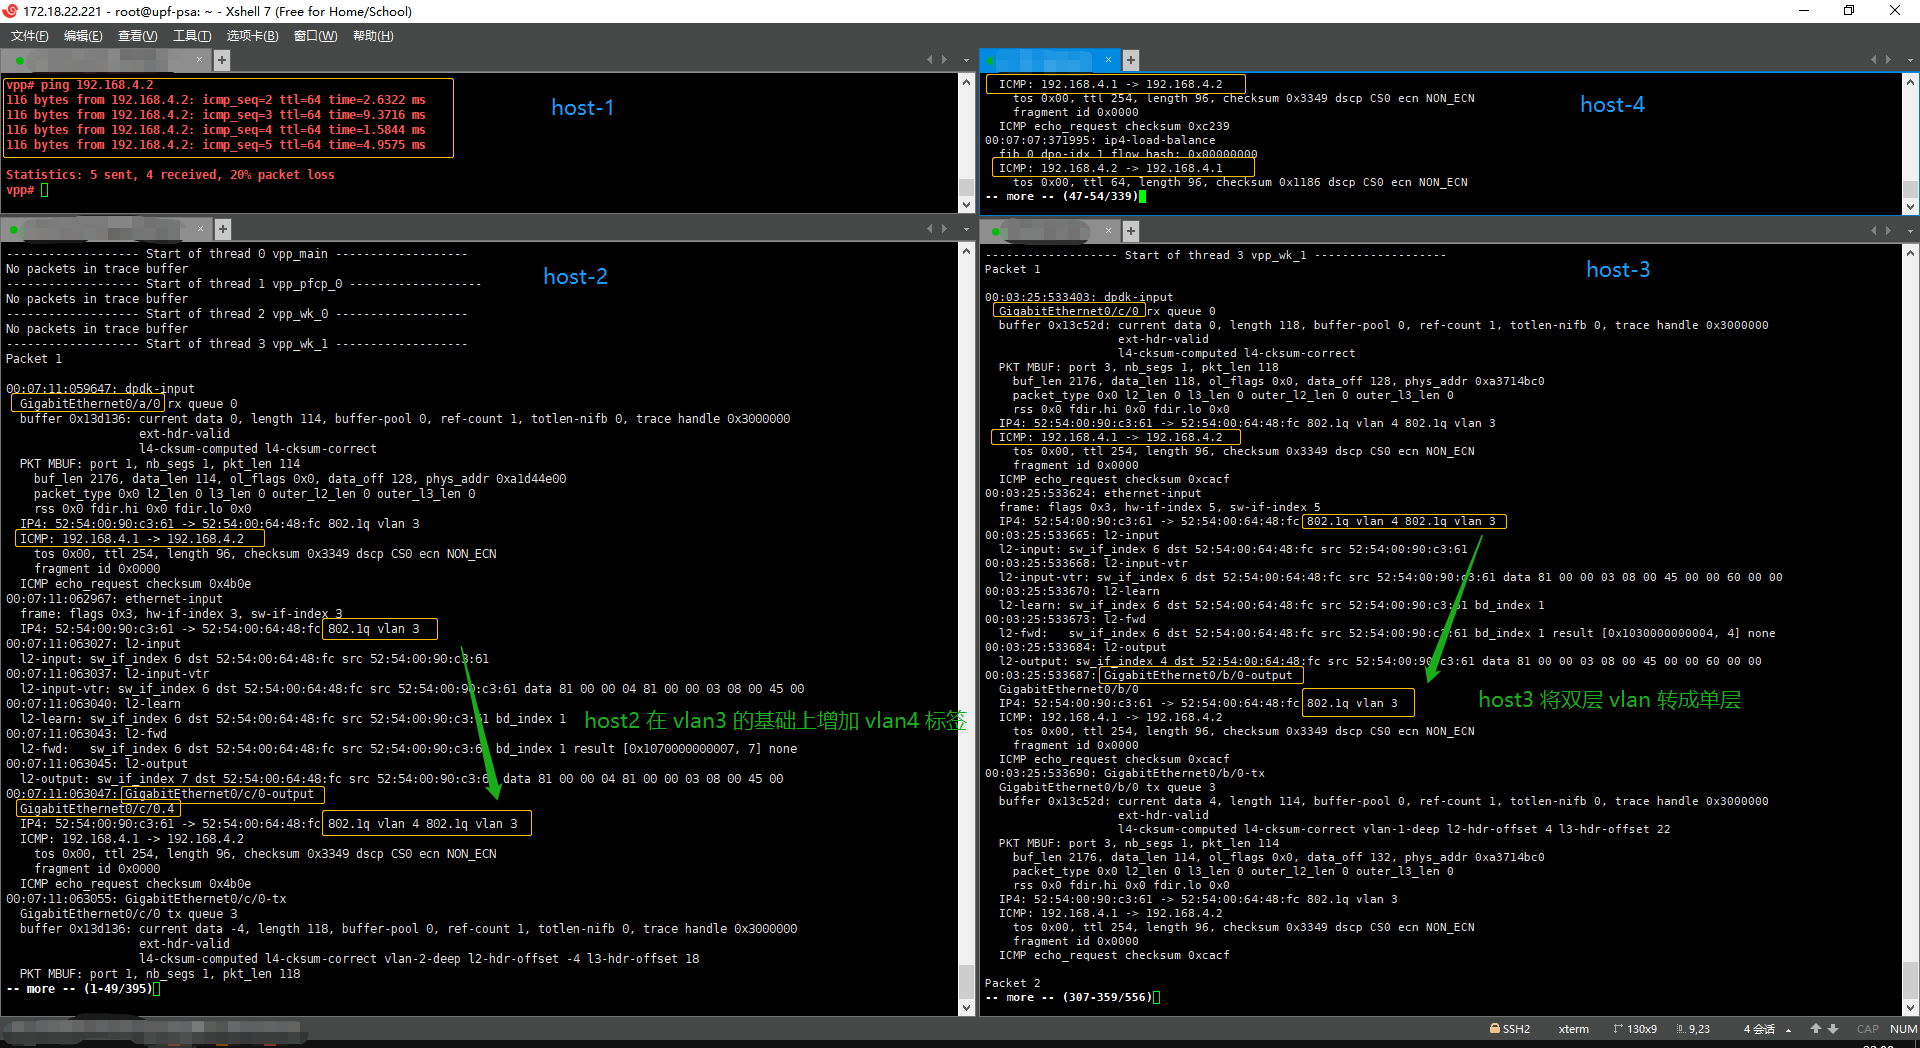Open the 工具(T) menu
The width and height of the screenshot is (1920, 1048).
192,36
